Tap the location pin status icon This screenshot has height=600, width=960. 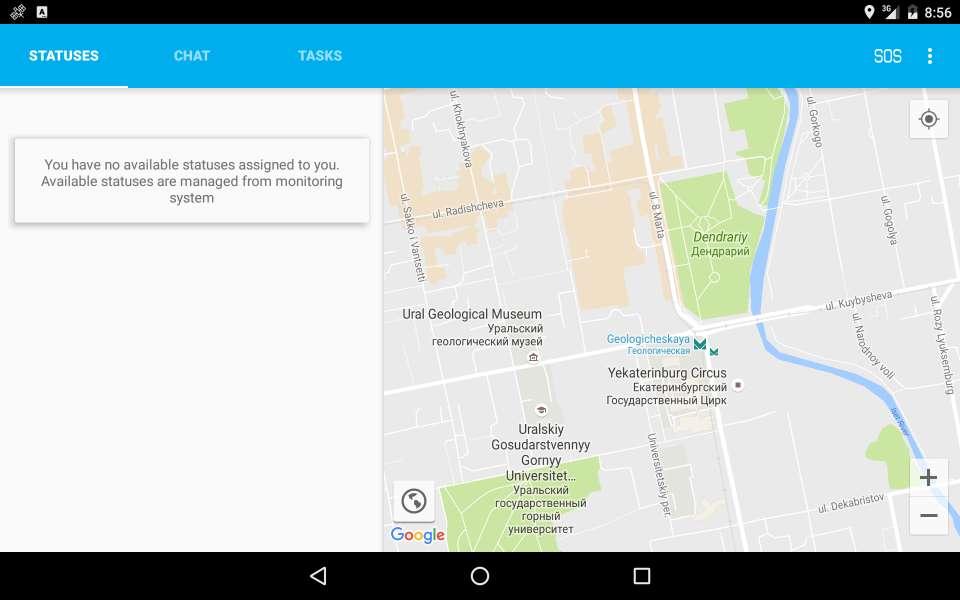(x=869, y=12)
